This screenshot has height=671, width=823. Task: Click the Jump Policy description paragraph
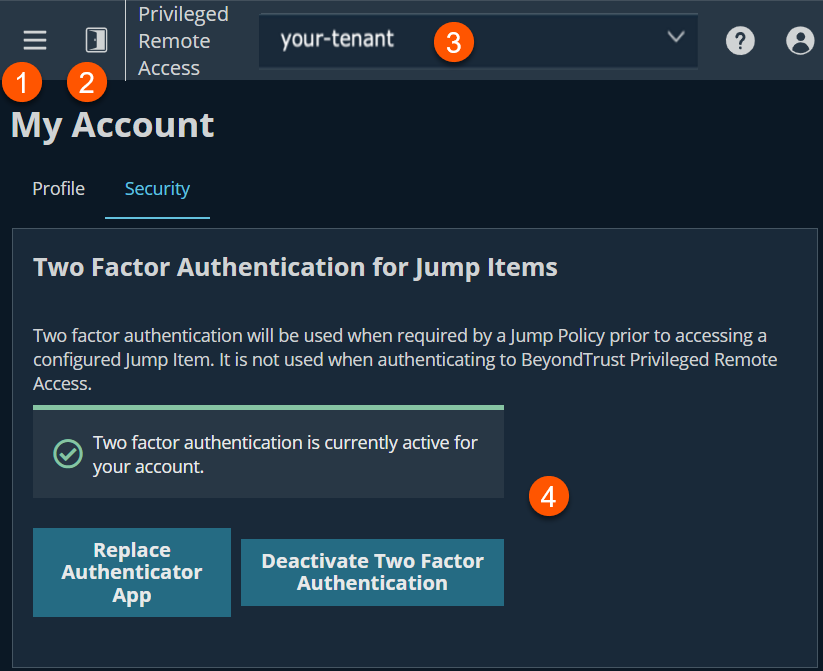click(x=405, y=360)
